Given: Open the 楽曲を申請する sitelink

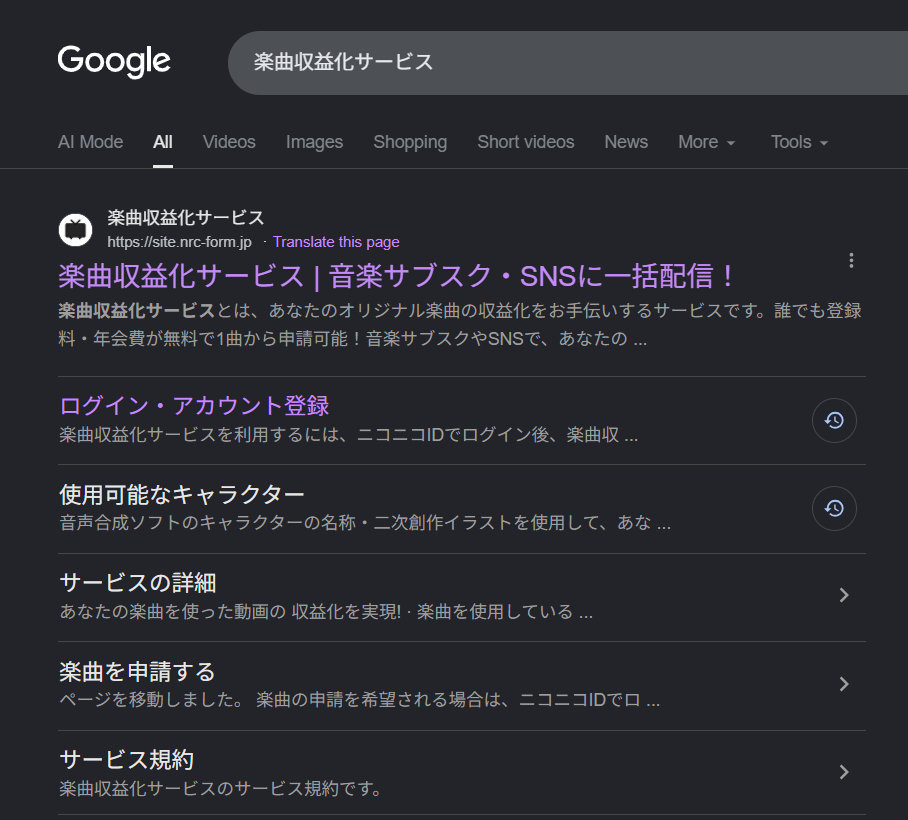Looking at the screenshot, I should (x=137, y=672).
